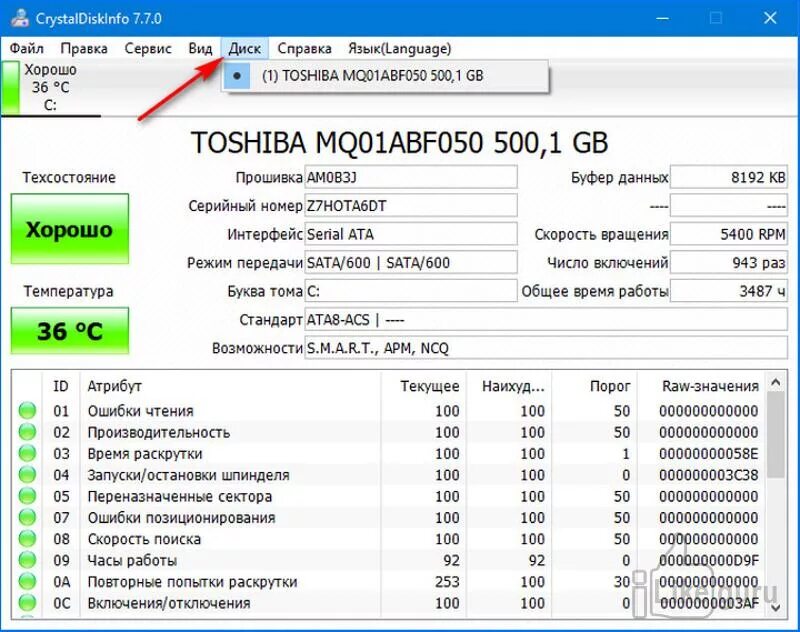
Task: Click the Число включений 943 раз field
Action: click(729, 263)
